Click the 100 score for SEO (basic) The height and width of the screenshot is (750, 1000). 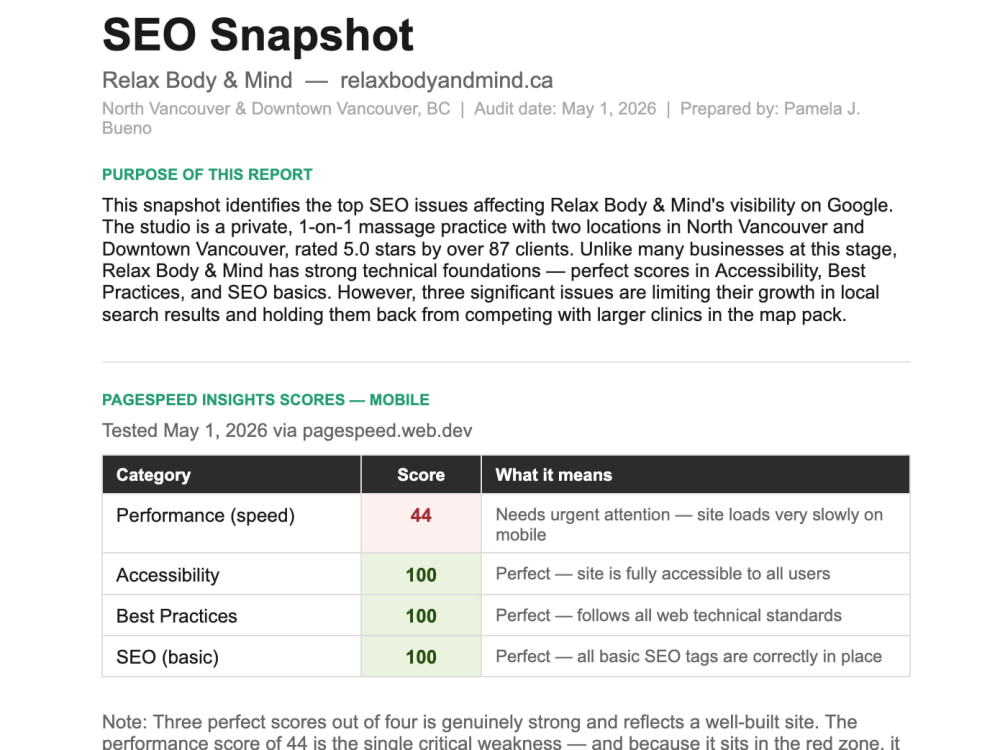421,656
